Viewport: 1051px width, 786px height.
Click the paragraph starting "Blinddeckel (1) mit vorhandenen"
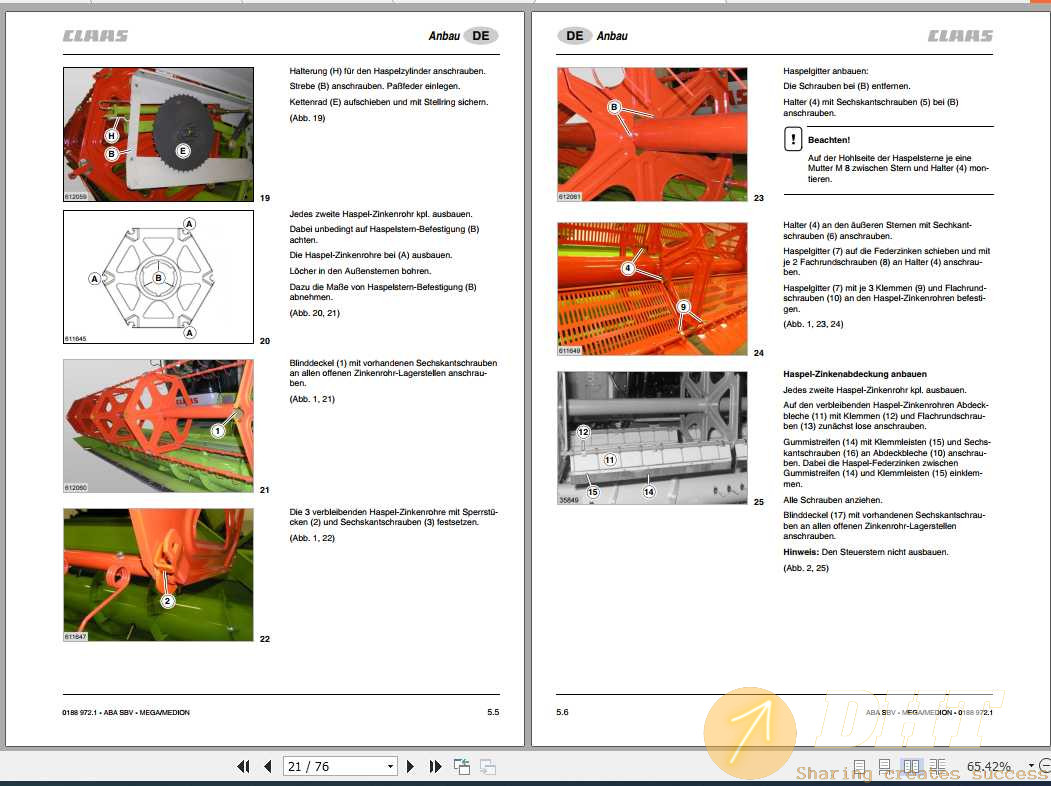(393, 373)
